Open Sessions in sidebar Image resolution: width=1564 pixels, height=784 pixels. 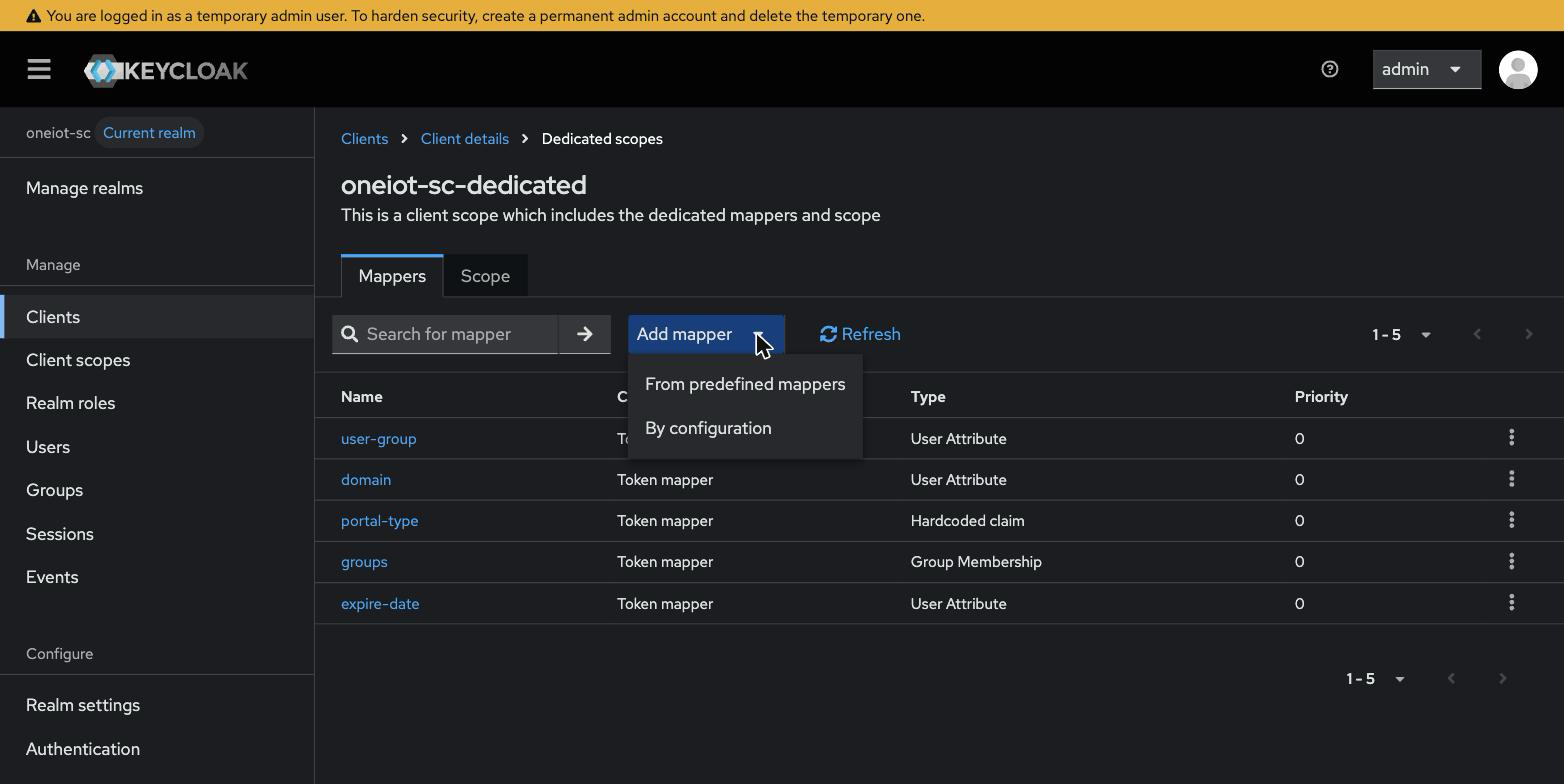(157, 534)
